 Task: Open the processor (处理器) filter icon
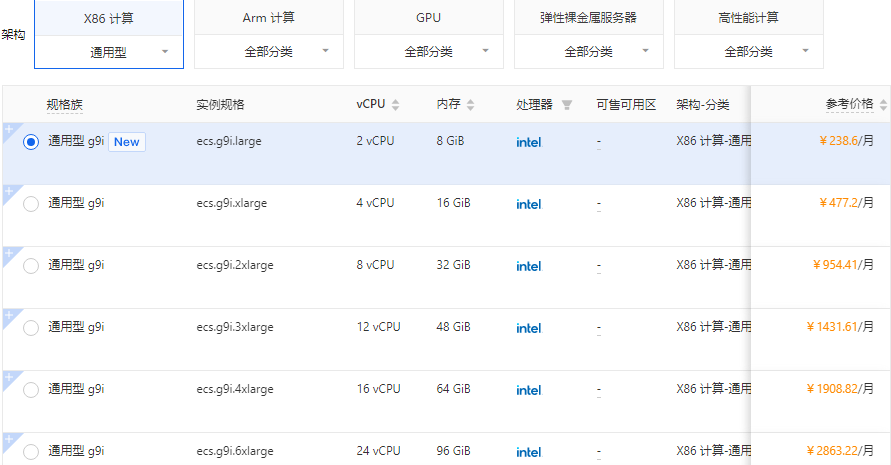click(567, 105)
